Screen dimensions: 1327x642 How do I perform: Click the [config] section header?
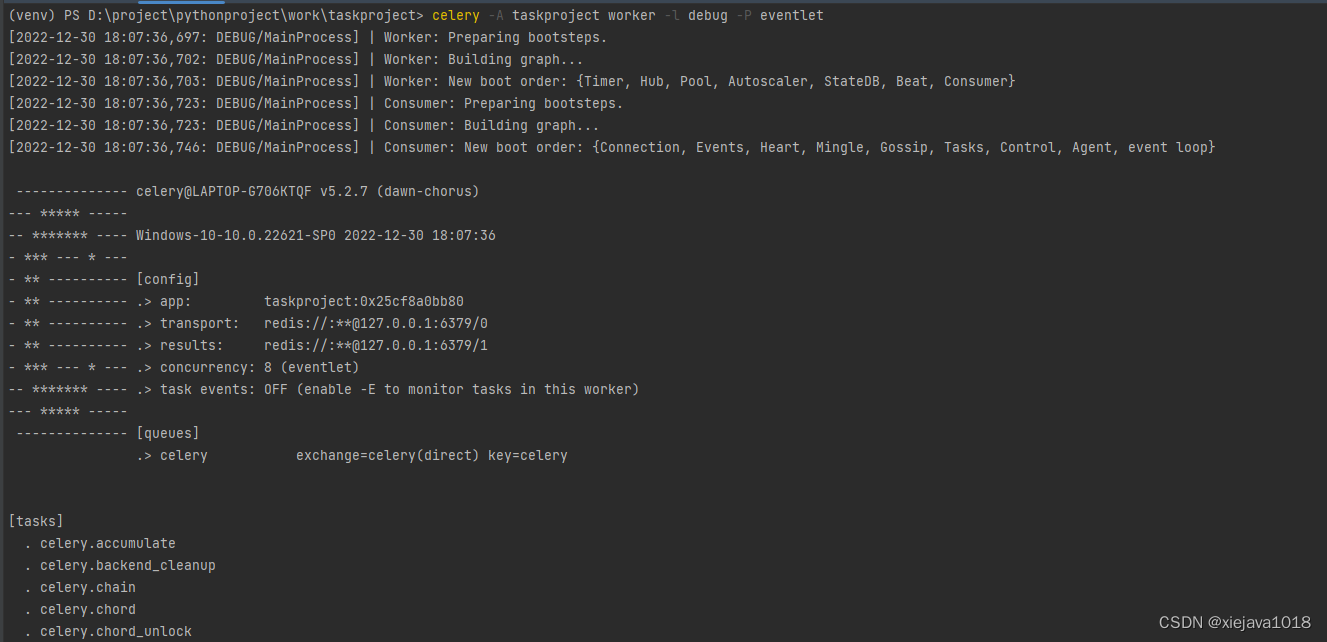tap(167, 279)
